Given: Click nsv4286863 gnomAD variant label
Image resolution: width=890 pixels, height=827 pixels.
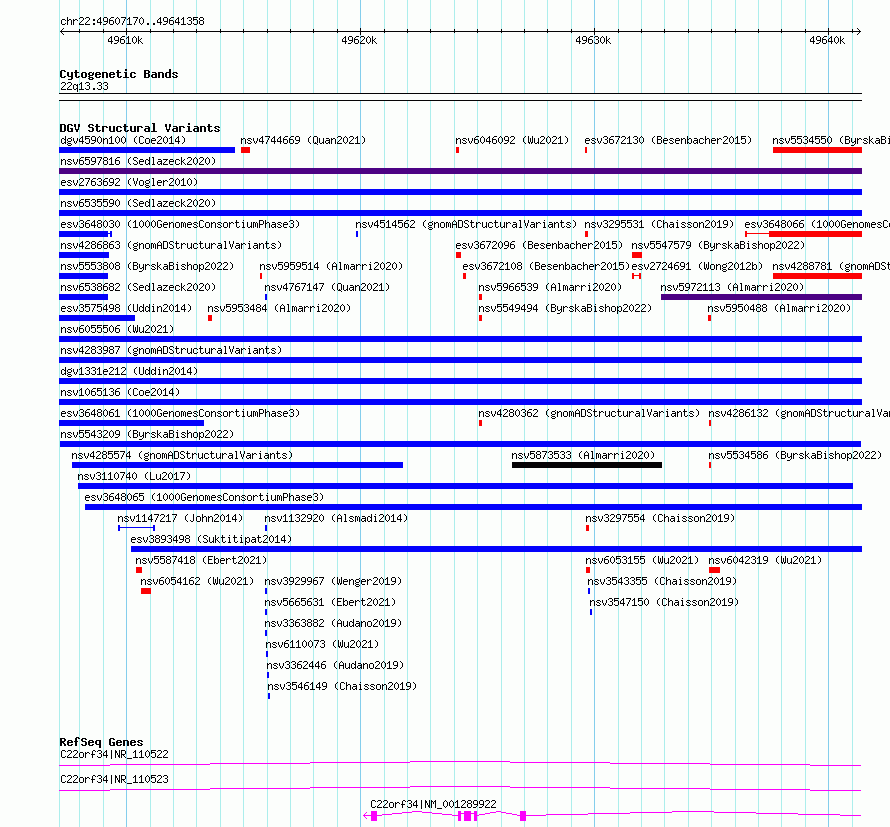Looking at the screenshot, I should coord(171,245).
